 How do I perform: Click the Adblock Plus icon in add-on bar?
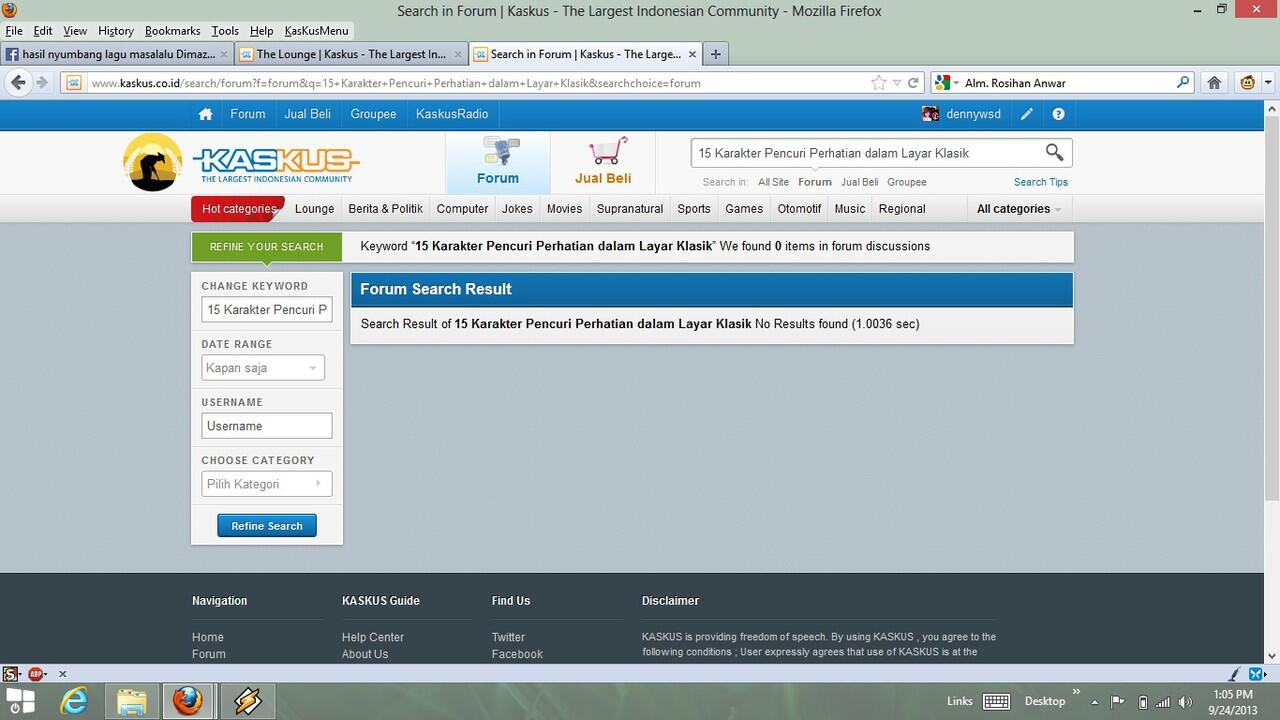tap(37, 674)
